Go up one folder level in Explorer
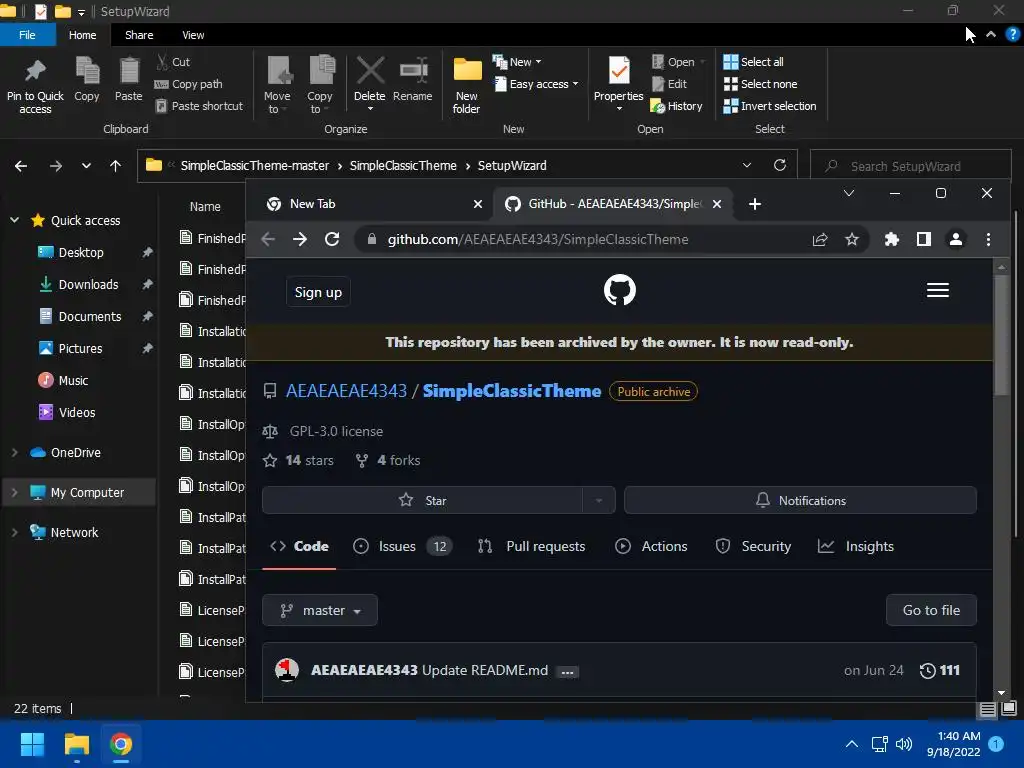 (116, 166)
